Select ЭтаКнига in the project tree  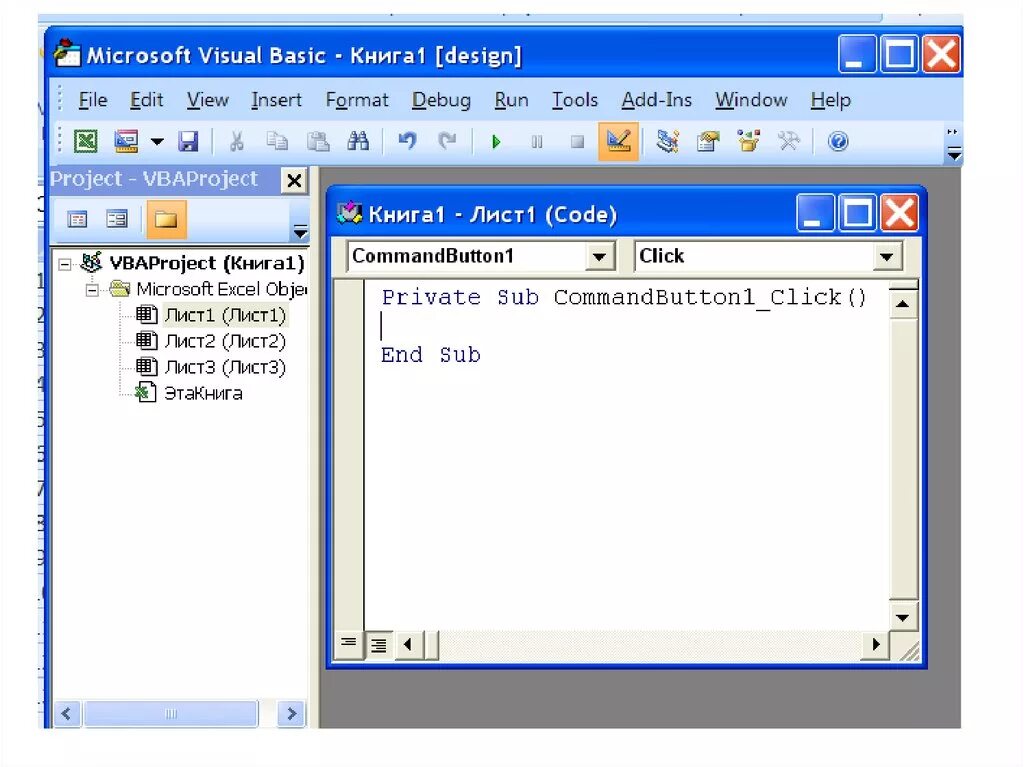(203, 393)
